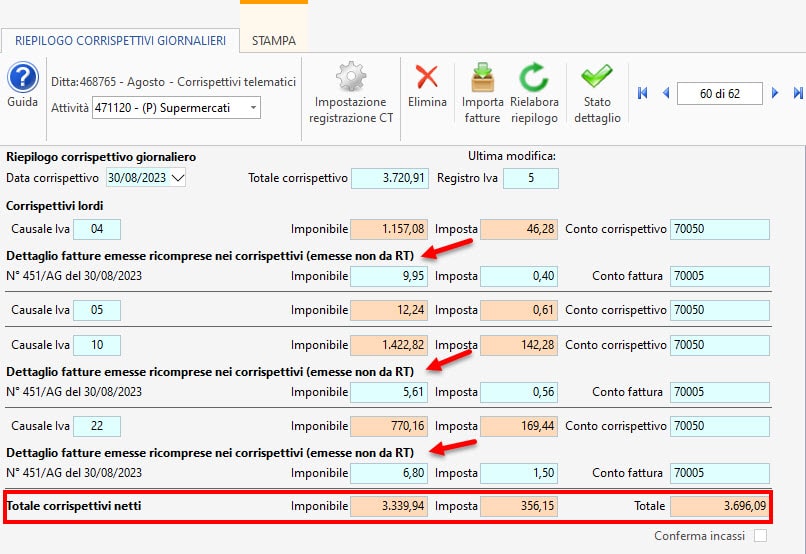Click the Registro Iva field
This screenshot has height=554, width=806.
(530, 178)
